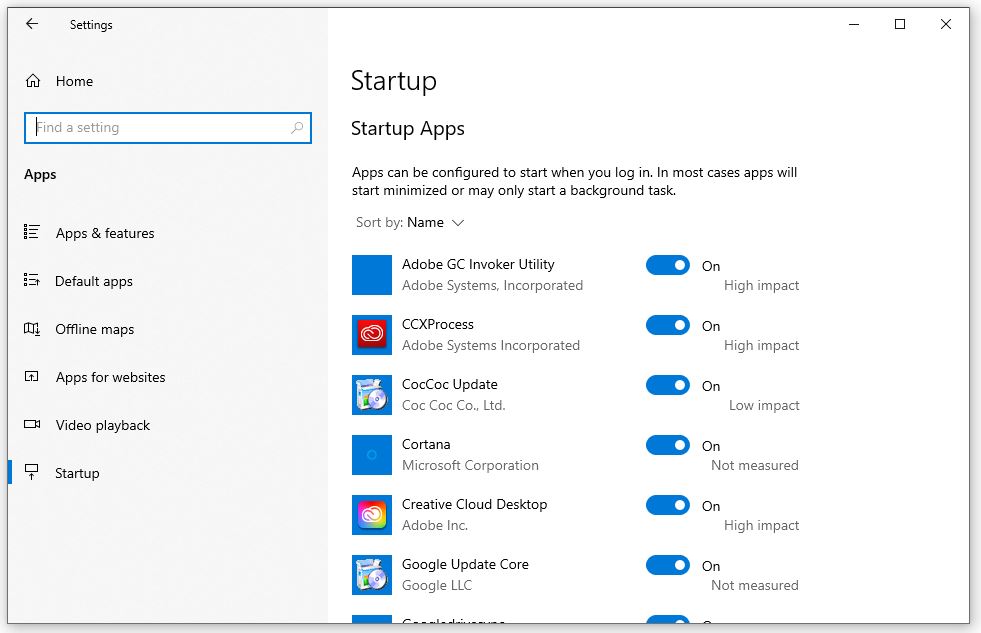Click the CocCoc Update installer icon
The height and width of the screenshot is (633, 981).
point(372,395)
